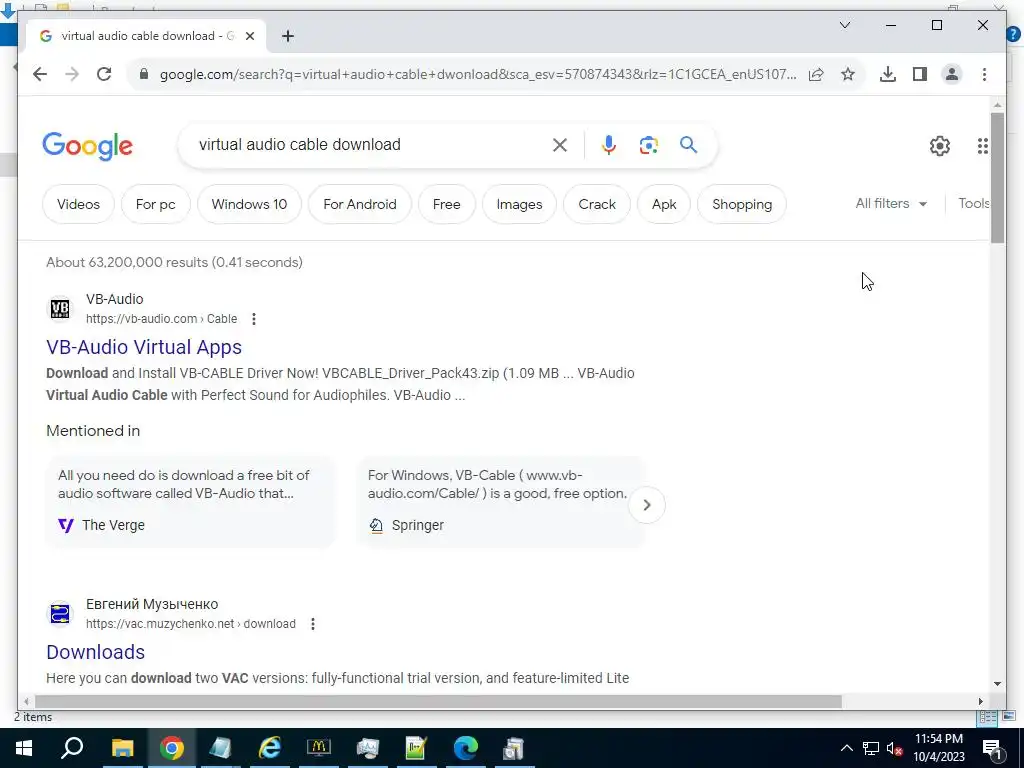Clear the search query with the X
This screenshot has width=1024, height=768.
pos(560,145)
